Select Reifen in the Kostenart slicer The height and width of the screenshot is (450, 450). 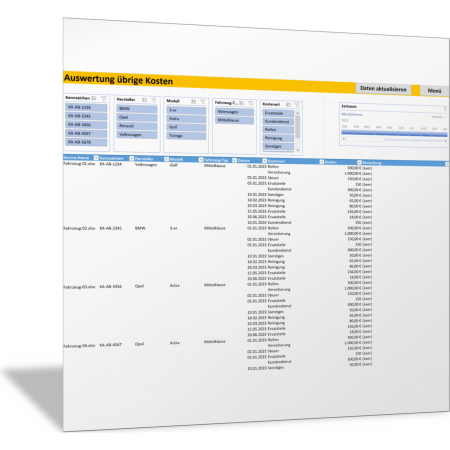[278, 130]
